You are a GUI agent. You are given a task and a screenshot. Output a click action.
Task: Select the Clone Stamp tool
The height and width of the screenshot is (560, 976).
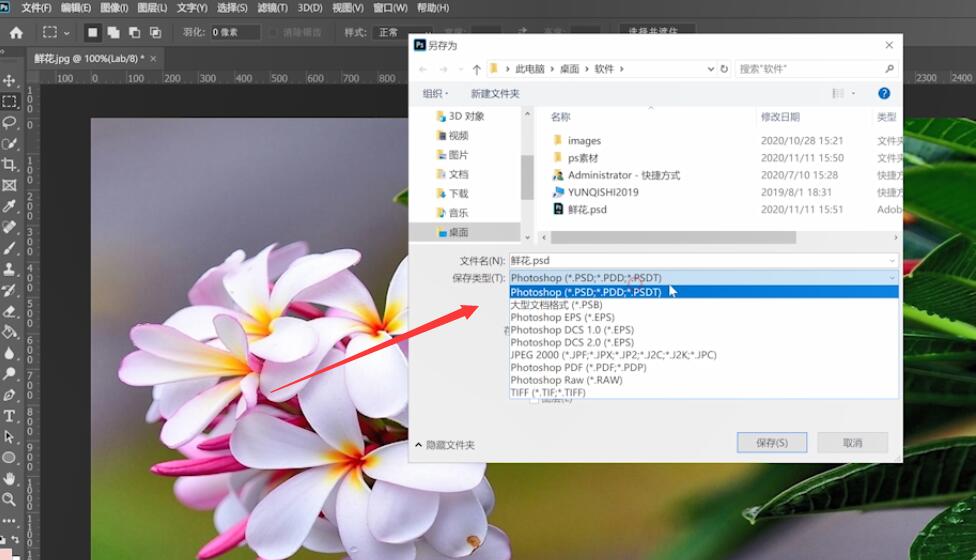coord(9,269)
